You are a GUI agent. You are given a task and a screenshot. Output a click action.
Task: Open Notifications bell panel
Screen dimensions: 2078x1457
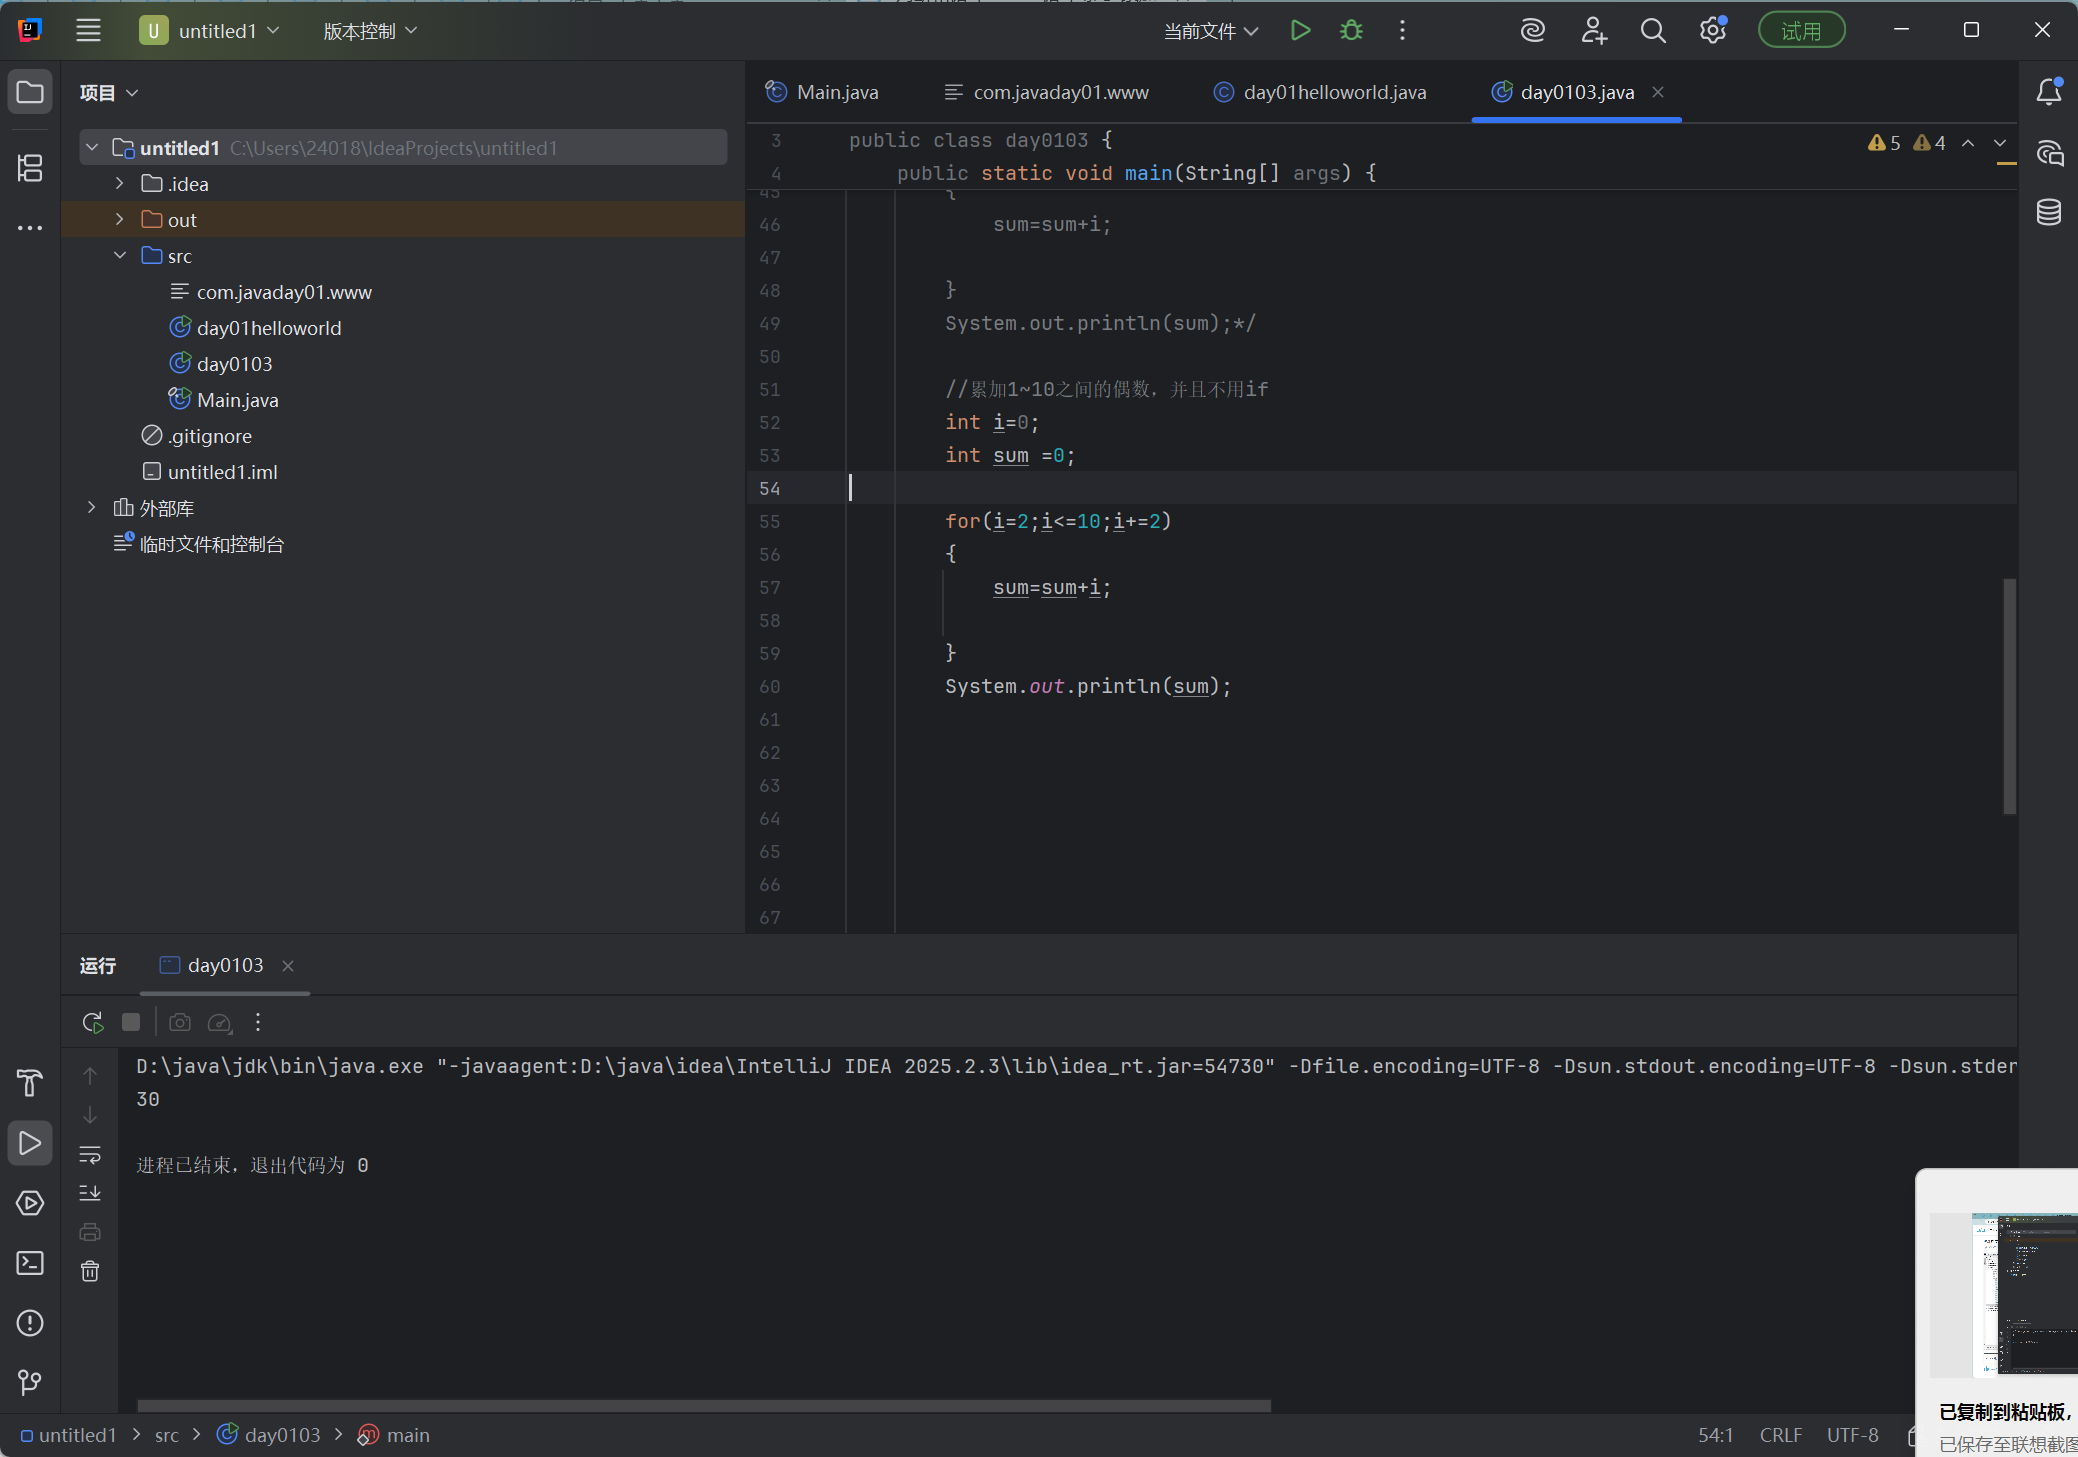(x=2048, y=92)
